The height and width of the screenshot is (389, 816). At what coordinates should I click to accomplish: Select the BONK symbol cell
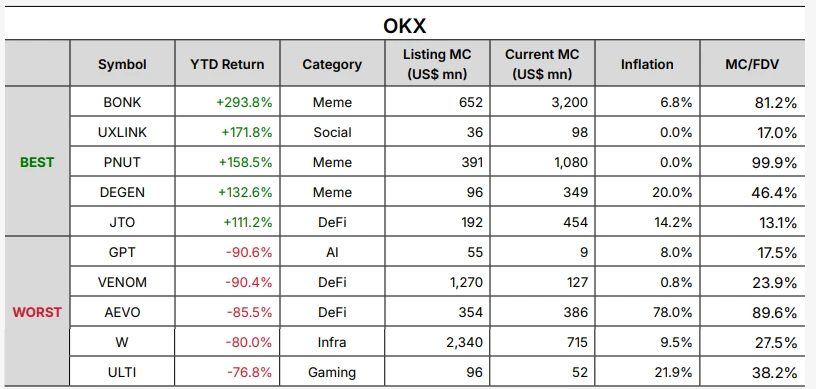coord(122,102)
